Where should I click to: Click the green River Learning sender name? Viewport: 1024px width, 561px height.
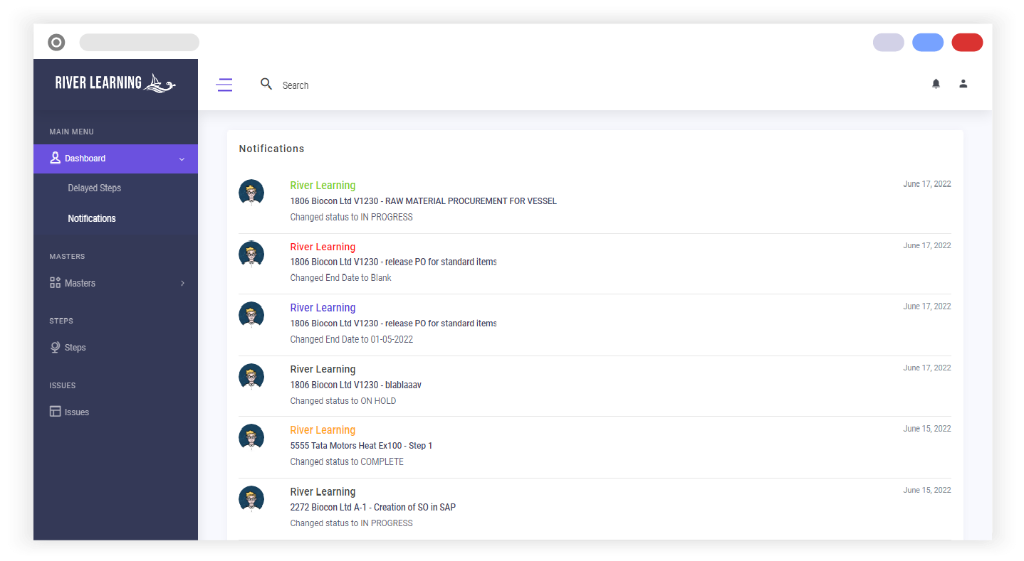pos(323,185)
